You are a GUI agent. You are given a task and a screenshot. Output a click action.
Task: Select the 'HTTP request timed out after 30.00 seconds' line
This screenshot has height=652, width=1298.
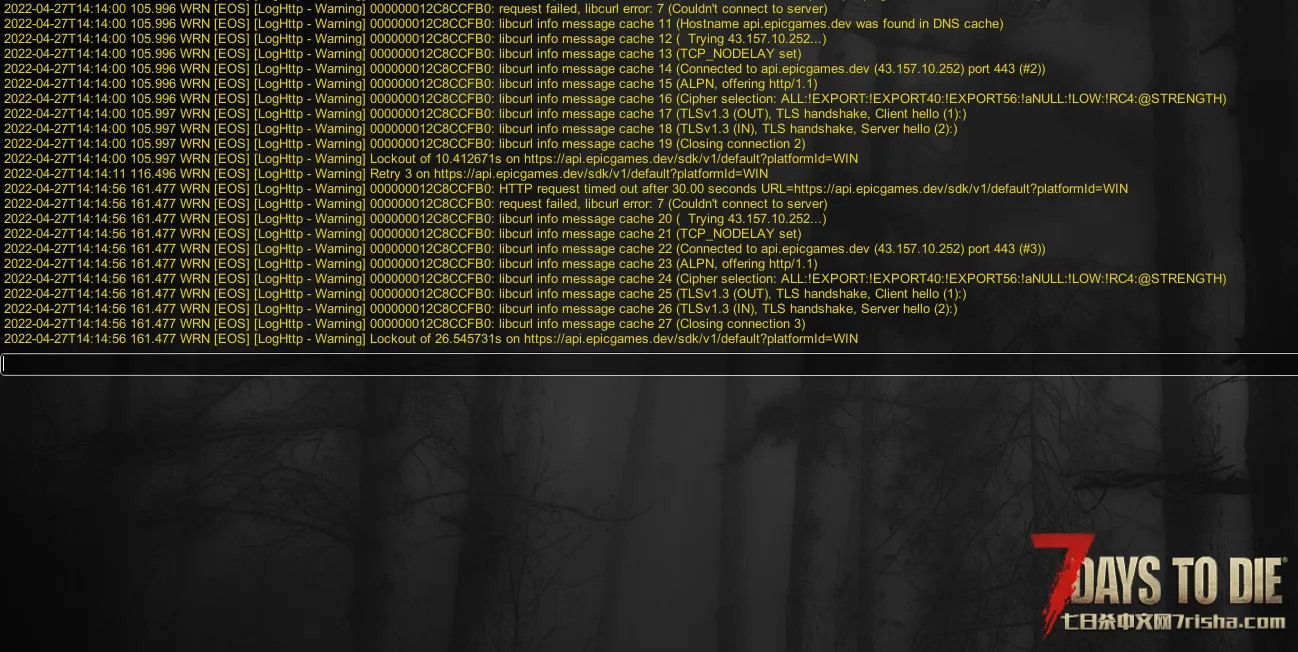566,189
